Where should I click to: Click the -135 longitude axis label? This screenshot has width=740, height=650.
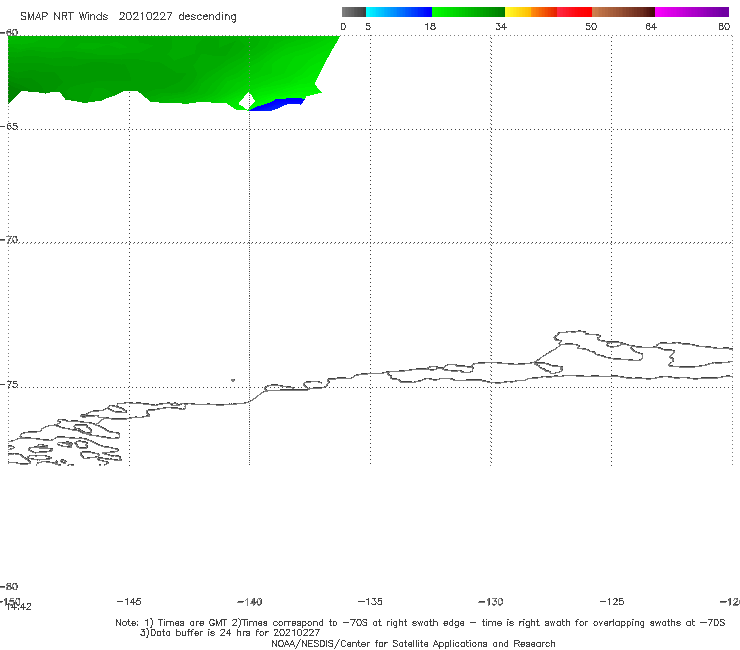click(370, 601)
